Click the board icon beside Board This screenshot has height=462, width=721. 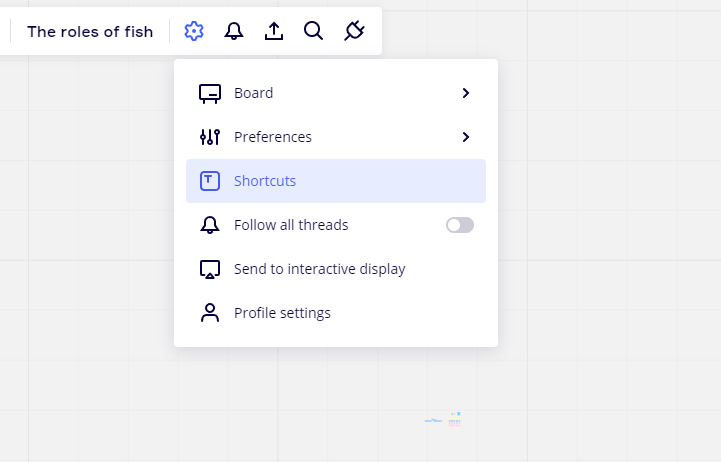(210, 93)
